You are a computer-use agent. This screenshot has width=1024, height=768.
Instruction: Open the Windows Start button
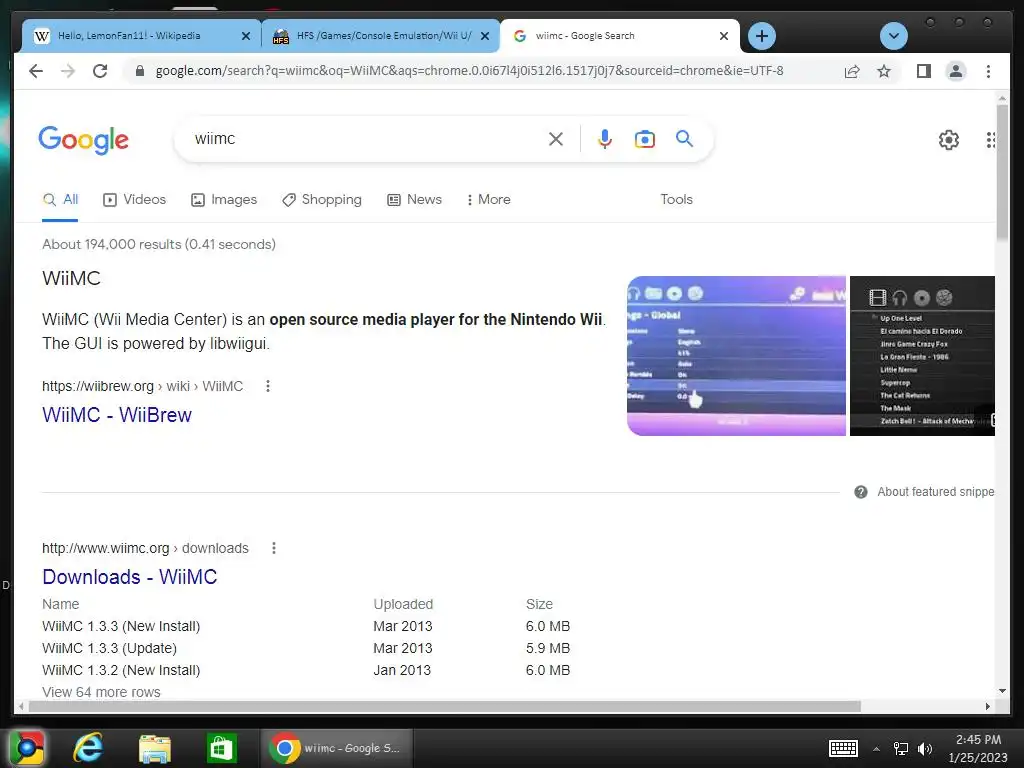tap(27, 748)
